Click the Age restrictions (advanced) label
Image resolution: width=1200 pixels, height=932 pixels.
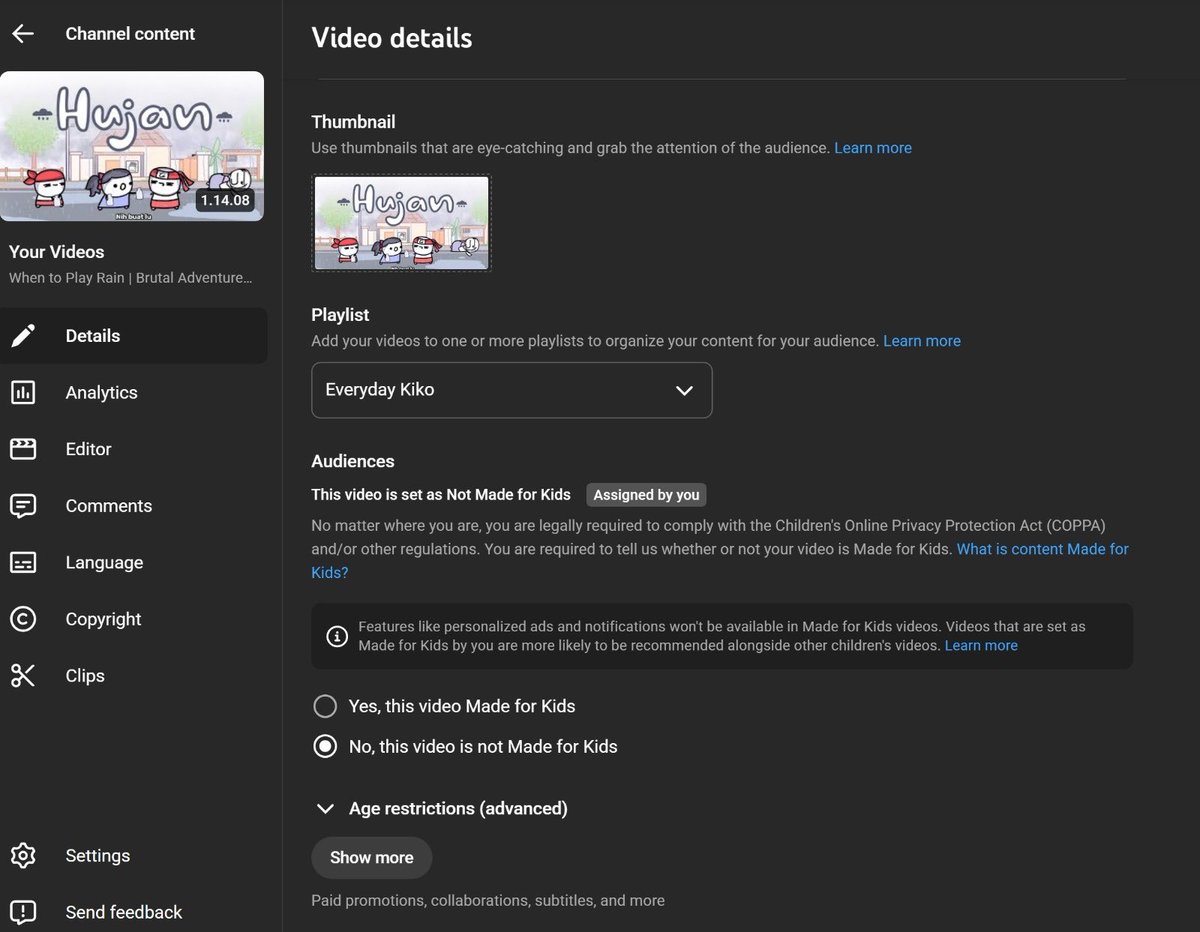[x=458, y=808]
